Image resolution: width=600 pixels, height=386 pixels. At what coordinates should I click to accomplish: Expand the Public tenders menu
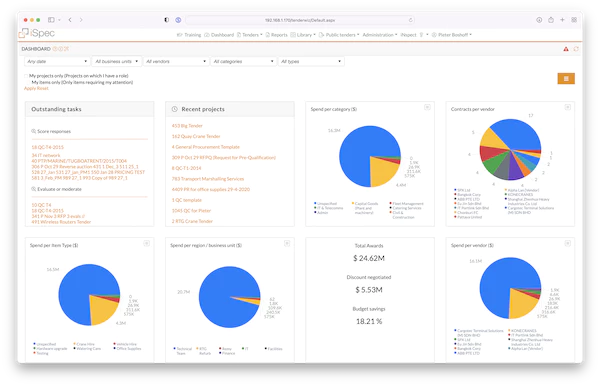(339, 35)
